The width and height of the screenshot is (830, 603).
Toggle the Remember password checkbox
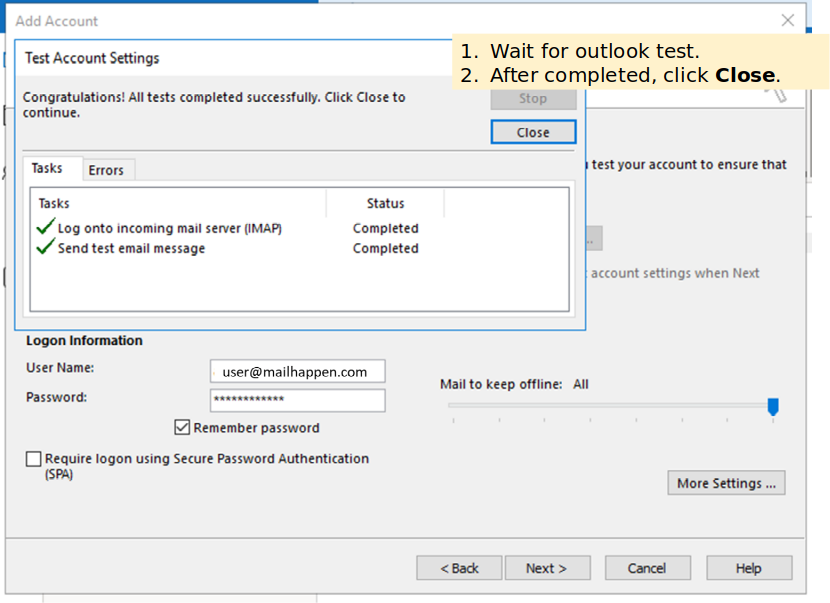182,427
